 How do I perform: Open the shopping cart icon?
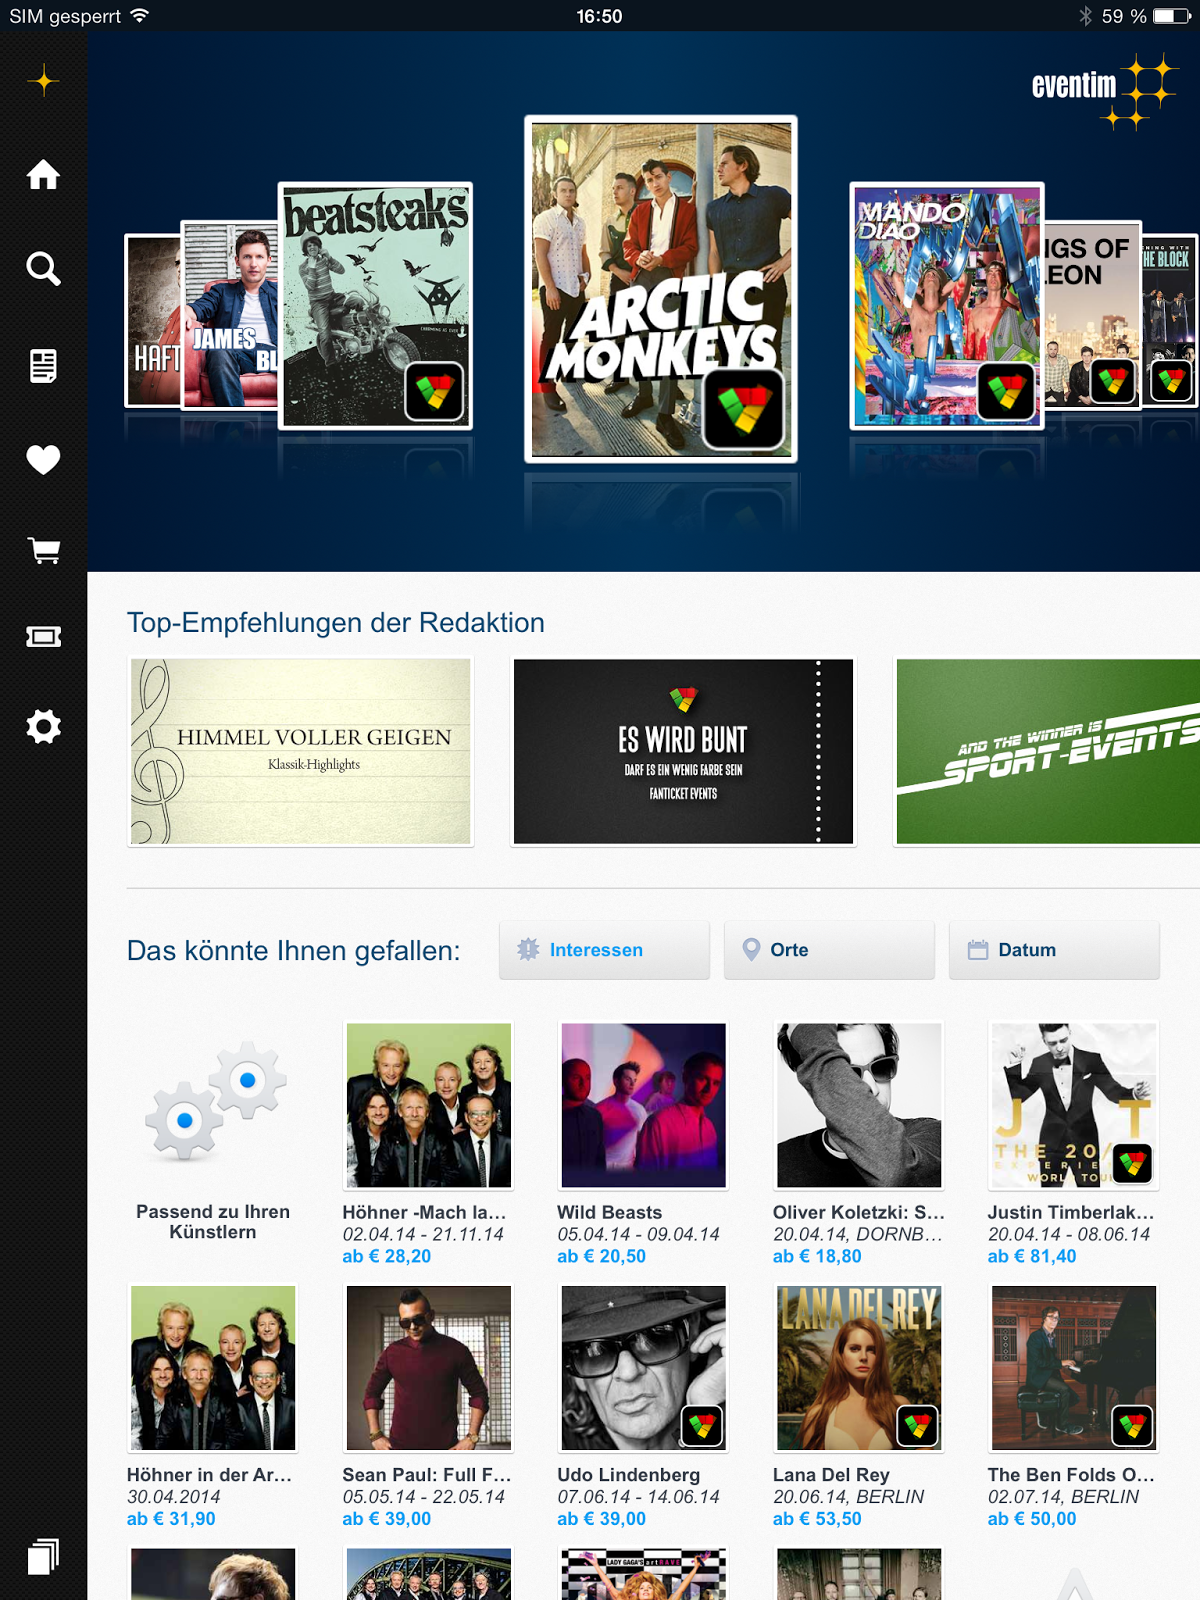click(x=43, y=550)
